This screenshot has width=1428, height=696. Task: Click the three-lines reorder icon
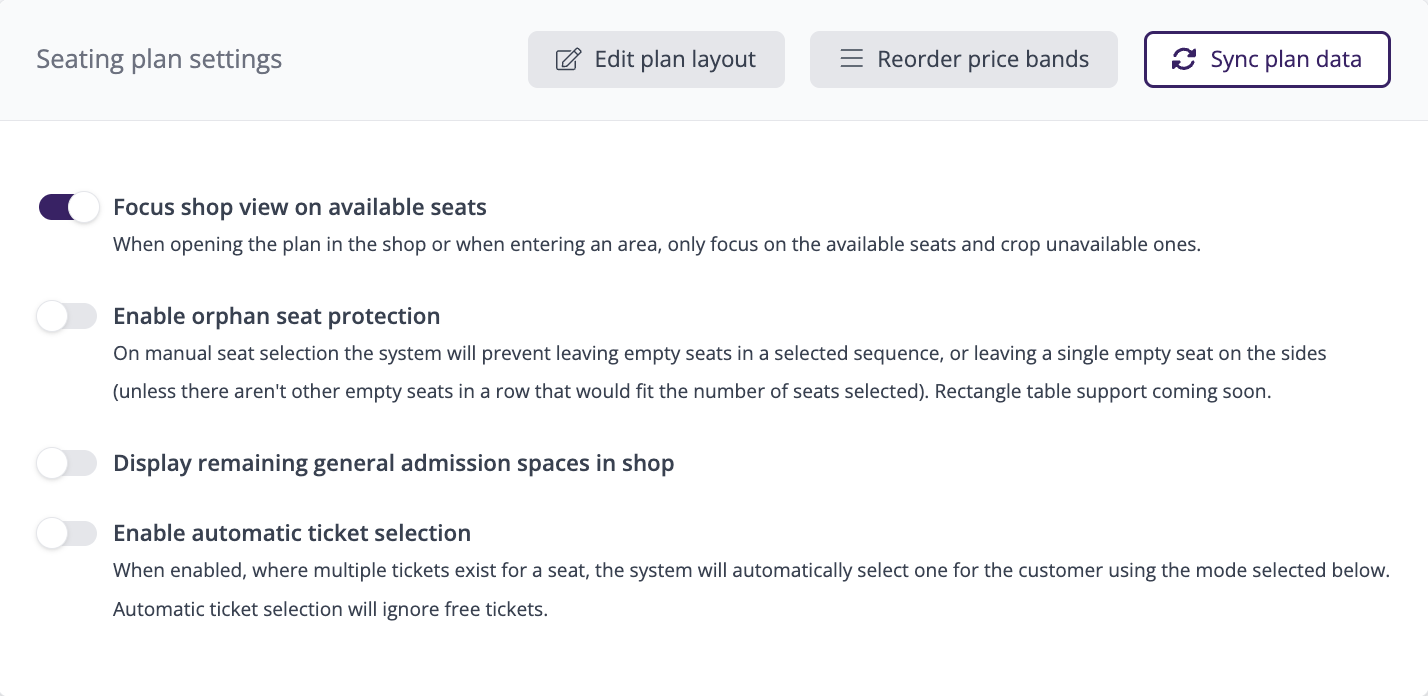click(851, 59)
